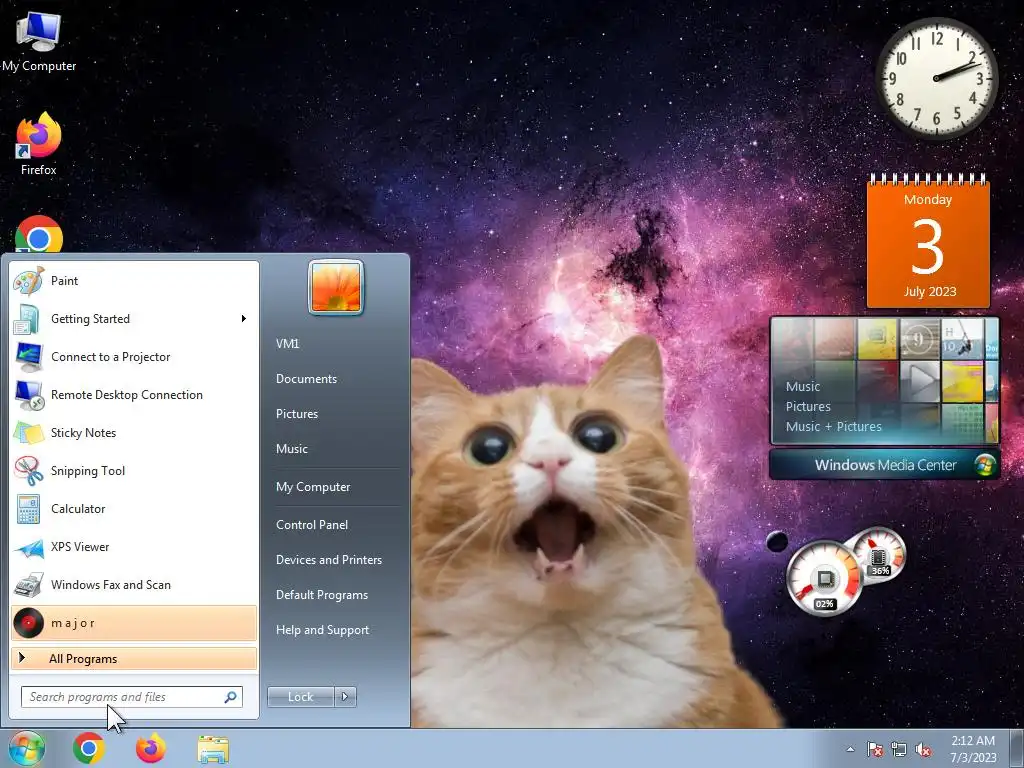Screen dimensions: 1024x768
Task: Click the Windows Start orb
Action: coord(27,748)
